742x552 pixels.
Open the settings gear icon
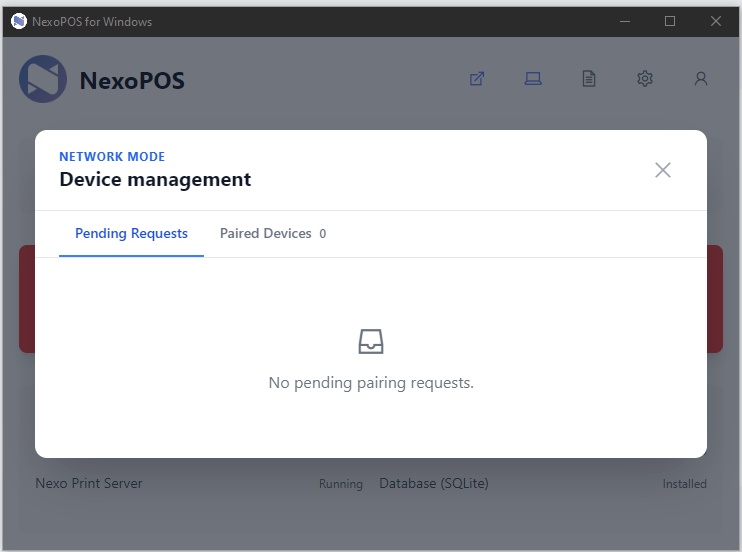(x=645, y=79)
